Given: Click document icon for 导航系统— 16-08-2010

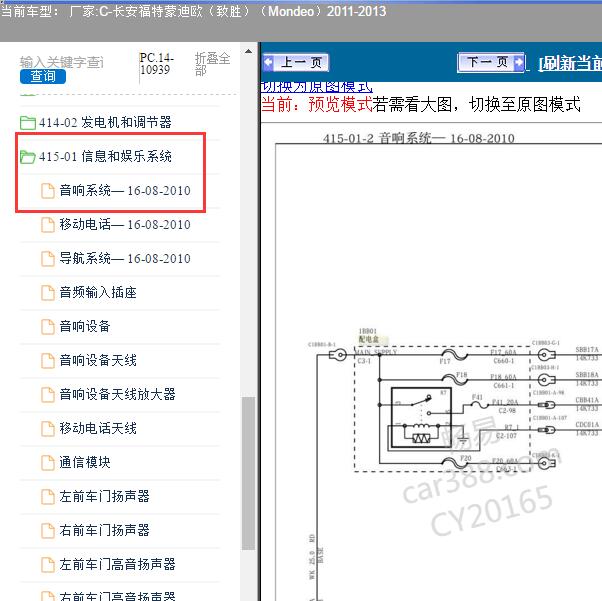Looking at the screenshot, I should (48, 259).
